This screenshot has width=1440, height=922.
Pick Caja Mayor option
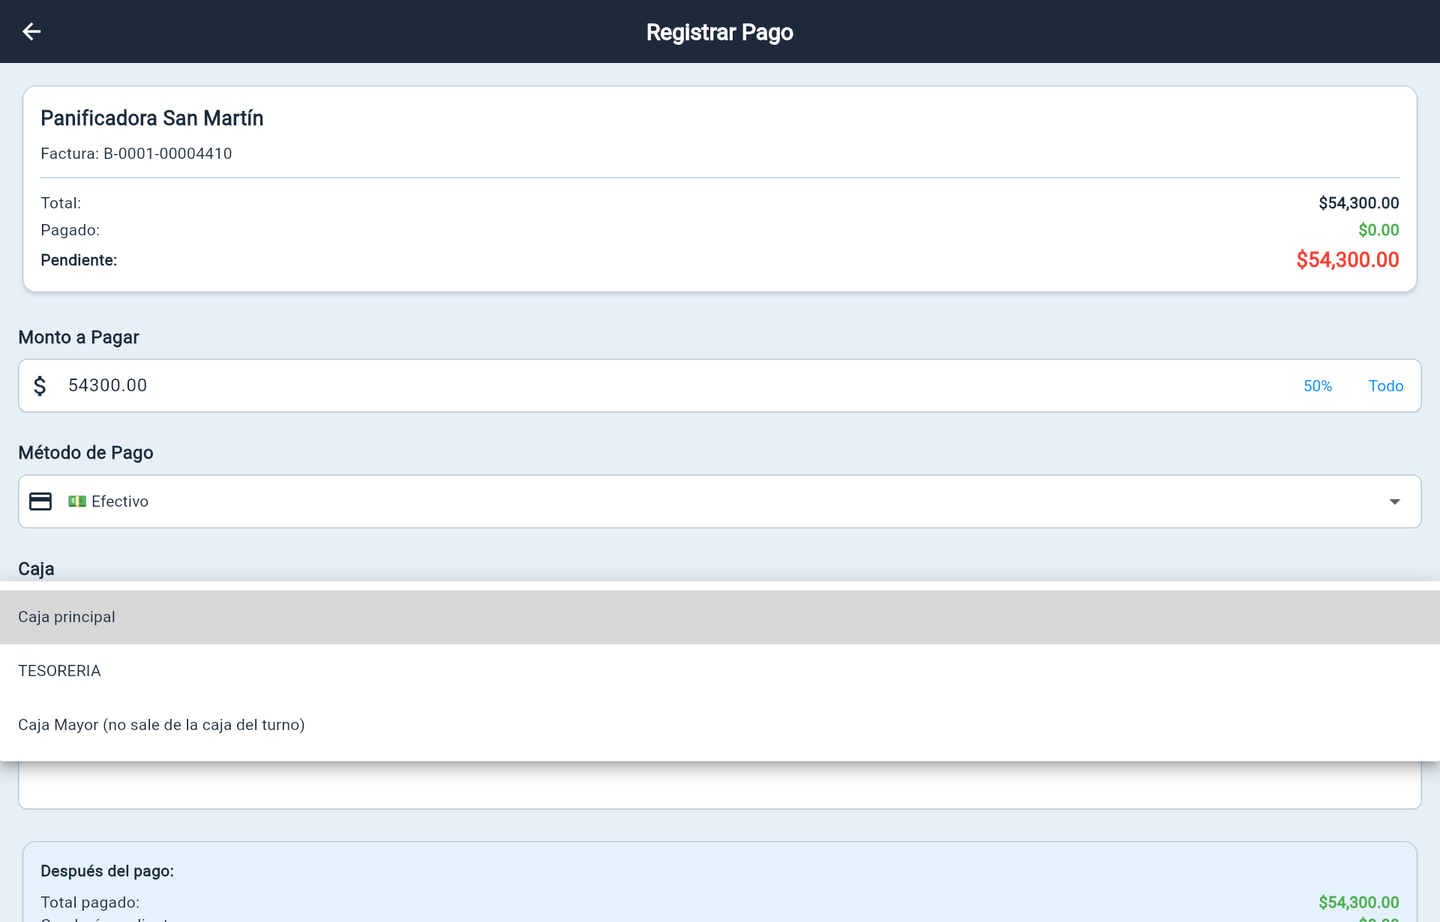[x=720, y=725]
